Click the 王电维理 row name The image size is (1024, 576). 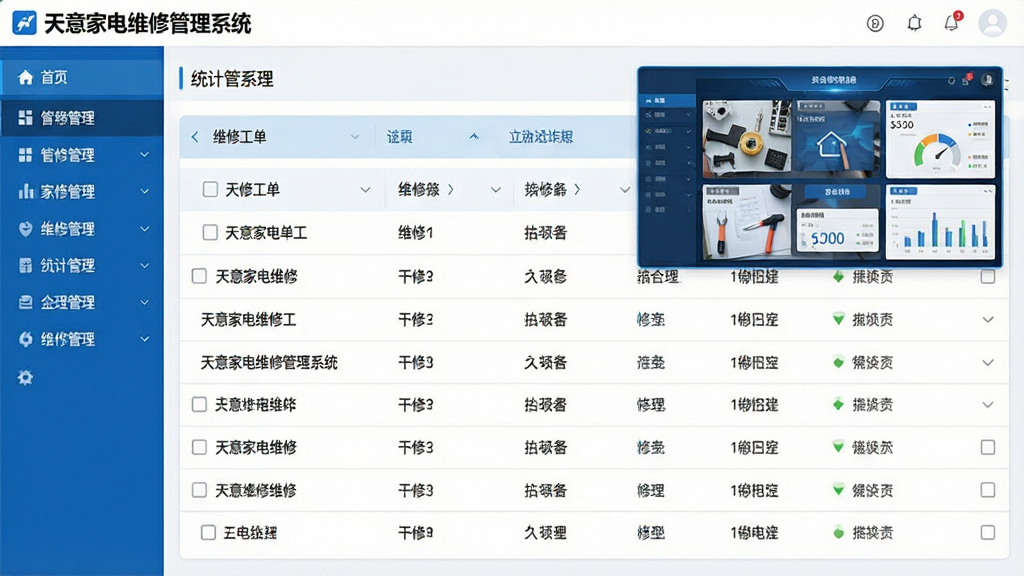tap(250, 533)
